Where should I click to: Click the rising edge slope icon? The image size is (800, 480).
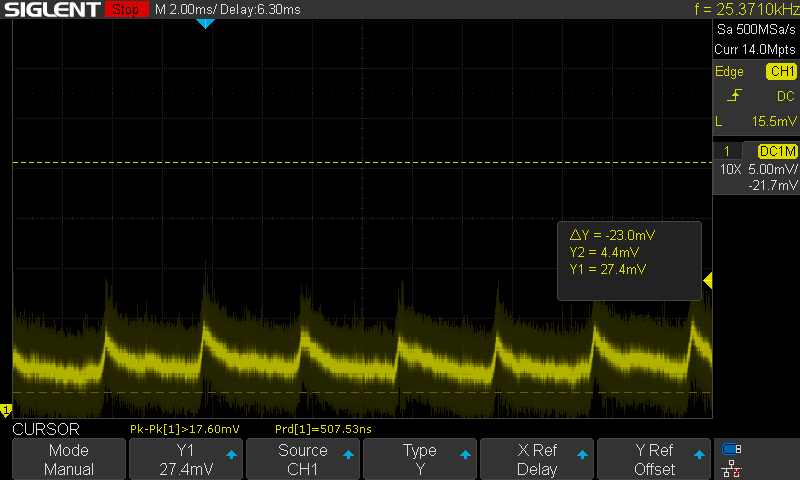click(x=734, y=95)
